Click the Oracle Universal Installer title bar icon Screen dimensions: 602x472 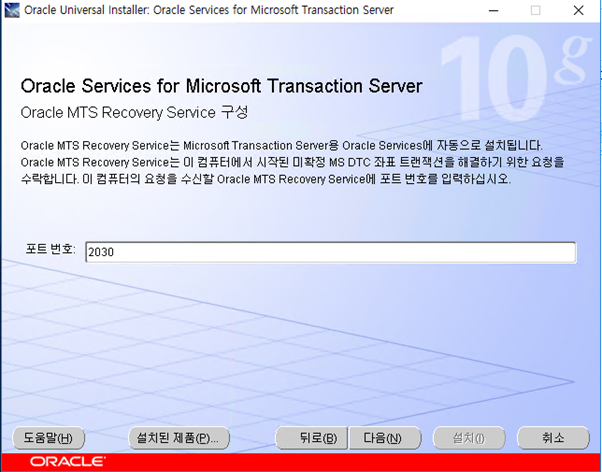(12, 10)
